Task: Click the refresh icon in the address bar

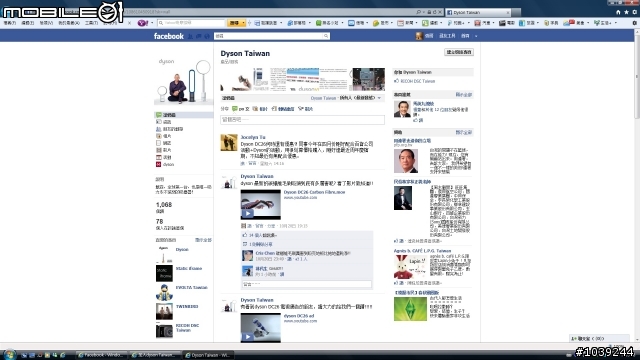Action: 434,12
